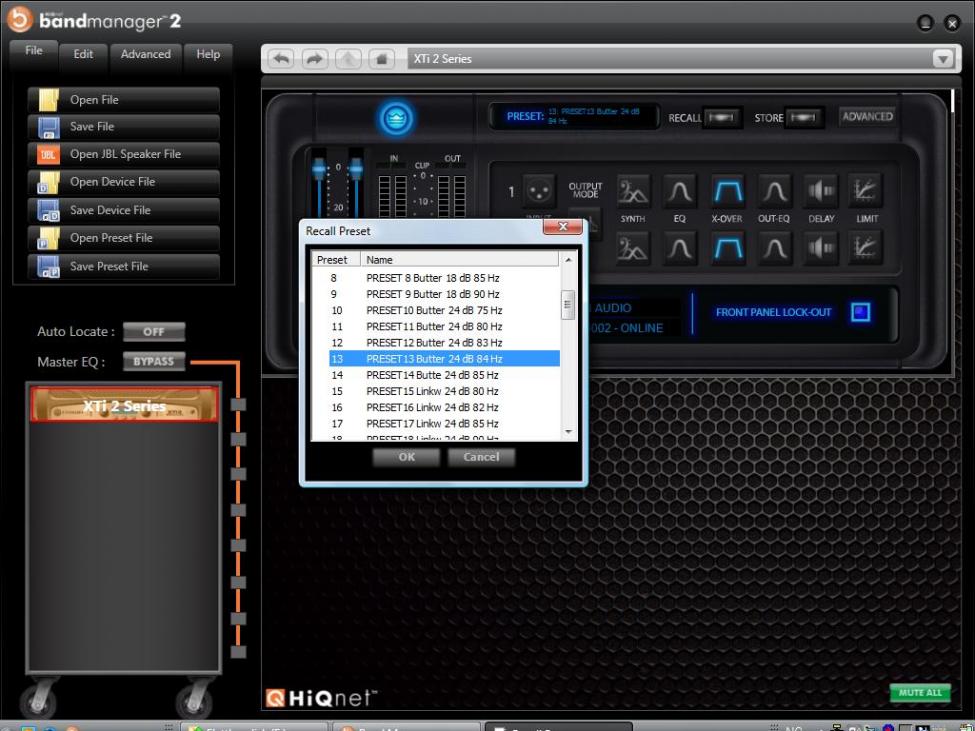
Task: Click the channel 1 EQ curve icon
Action: [x=681, y=190]
